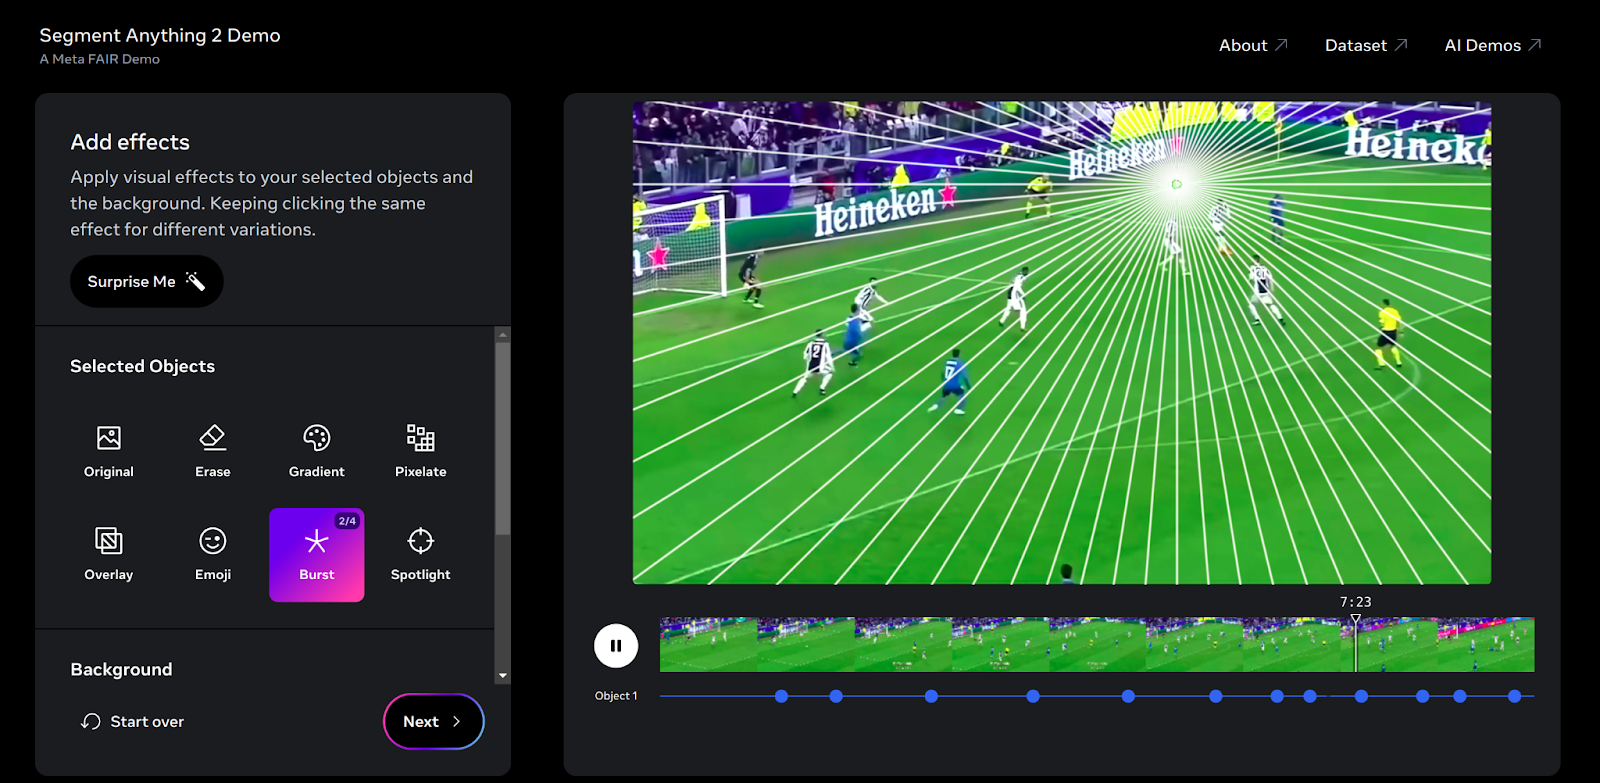Click the effects panel scrollbar thumb

(x=503, y=438)
